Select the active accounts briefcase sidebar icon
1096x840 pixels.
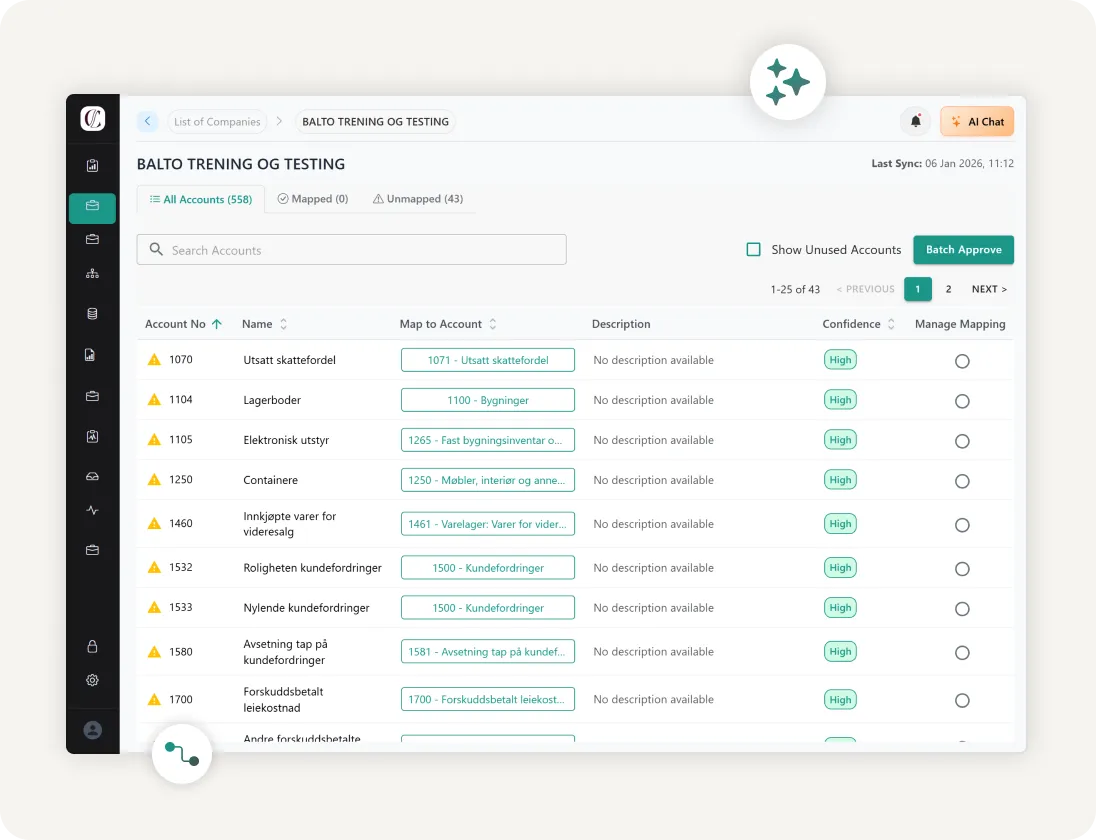tap(92, 207)
